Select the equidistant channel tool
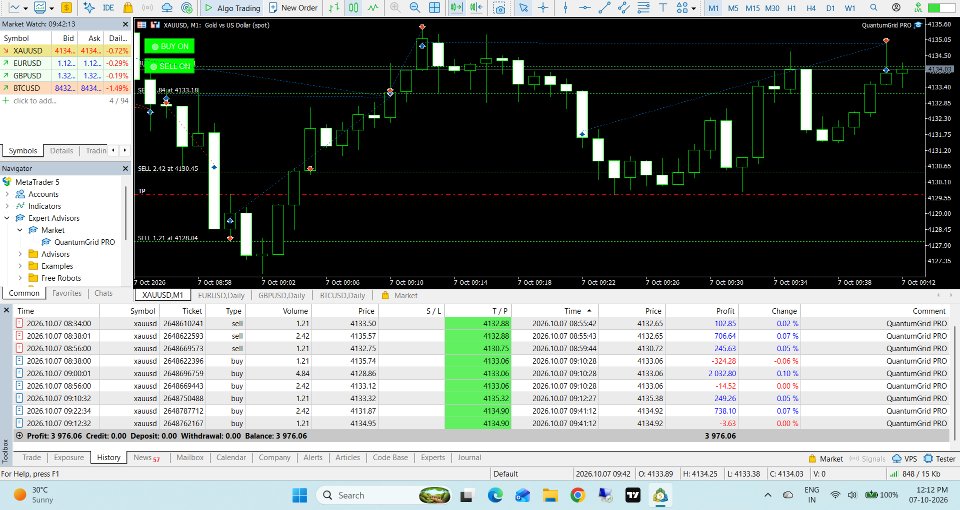 click(624, 7)
